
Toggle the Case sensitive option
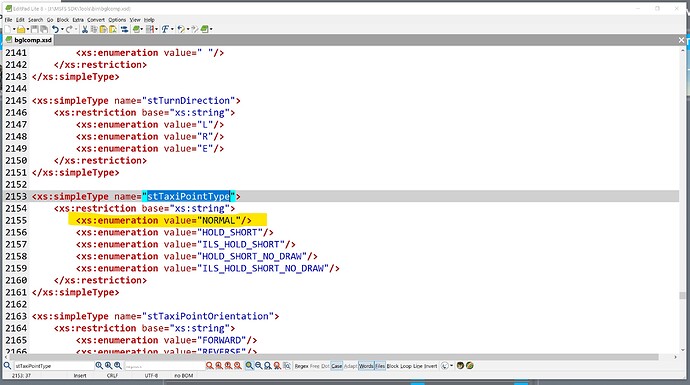337,366
